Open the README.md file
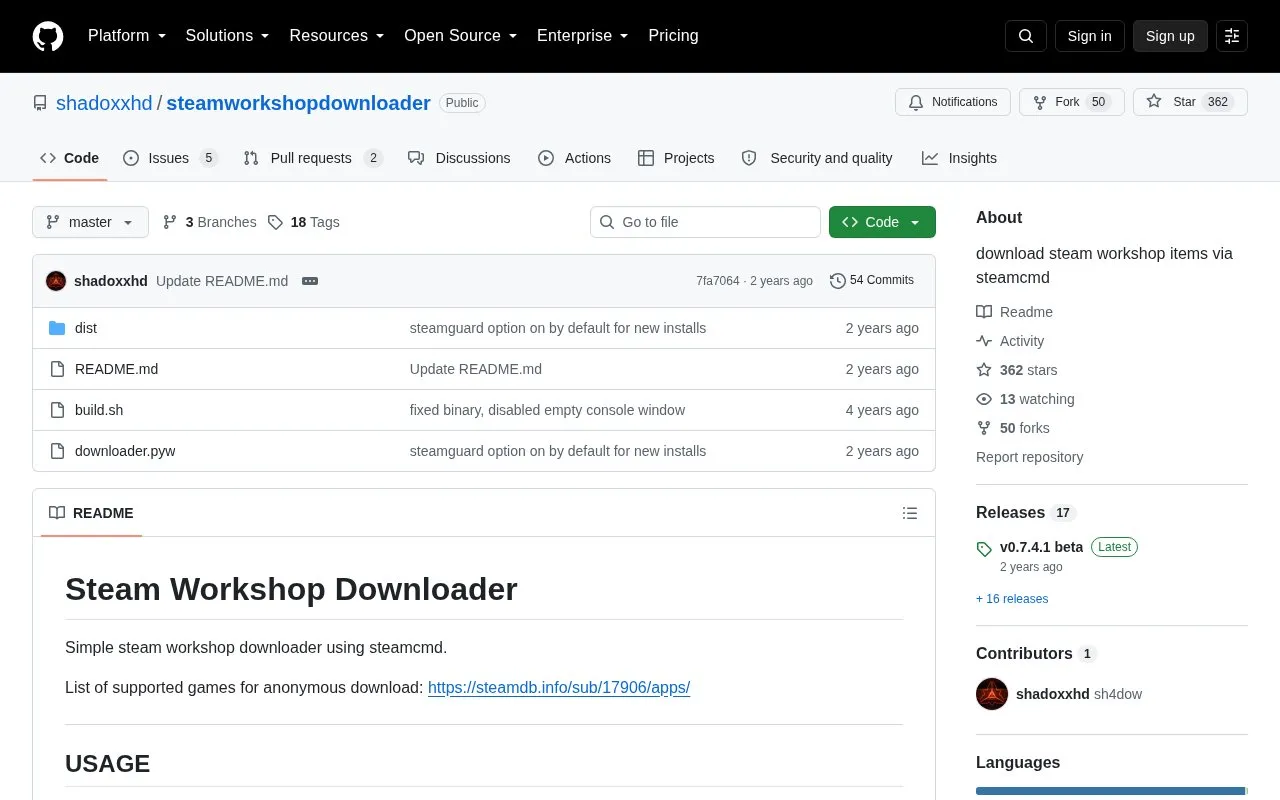Screen dimensions: 1280x800 [116, 369]
